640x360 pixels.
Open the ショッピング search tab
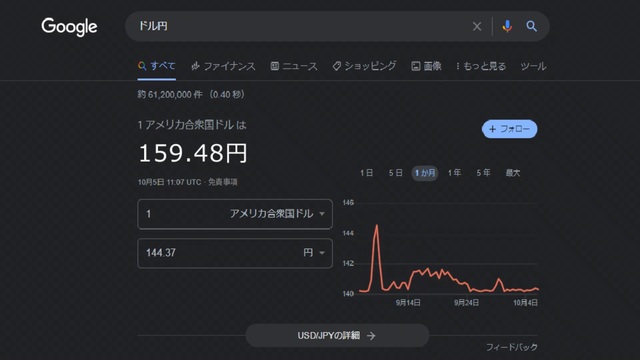coord(364,66)
